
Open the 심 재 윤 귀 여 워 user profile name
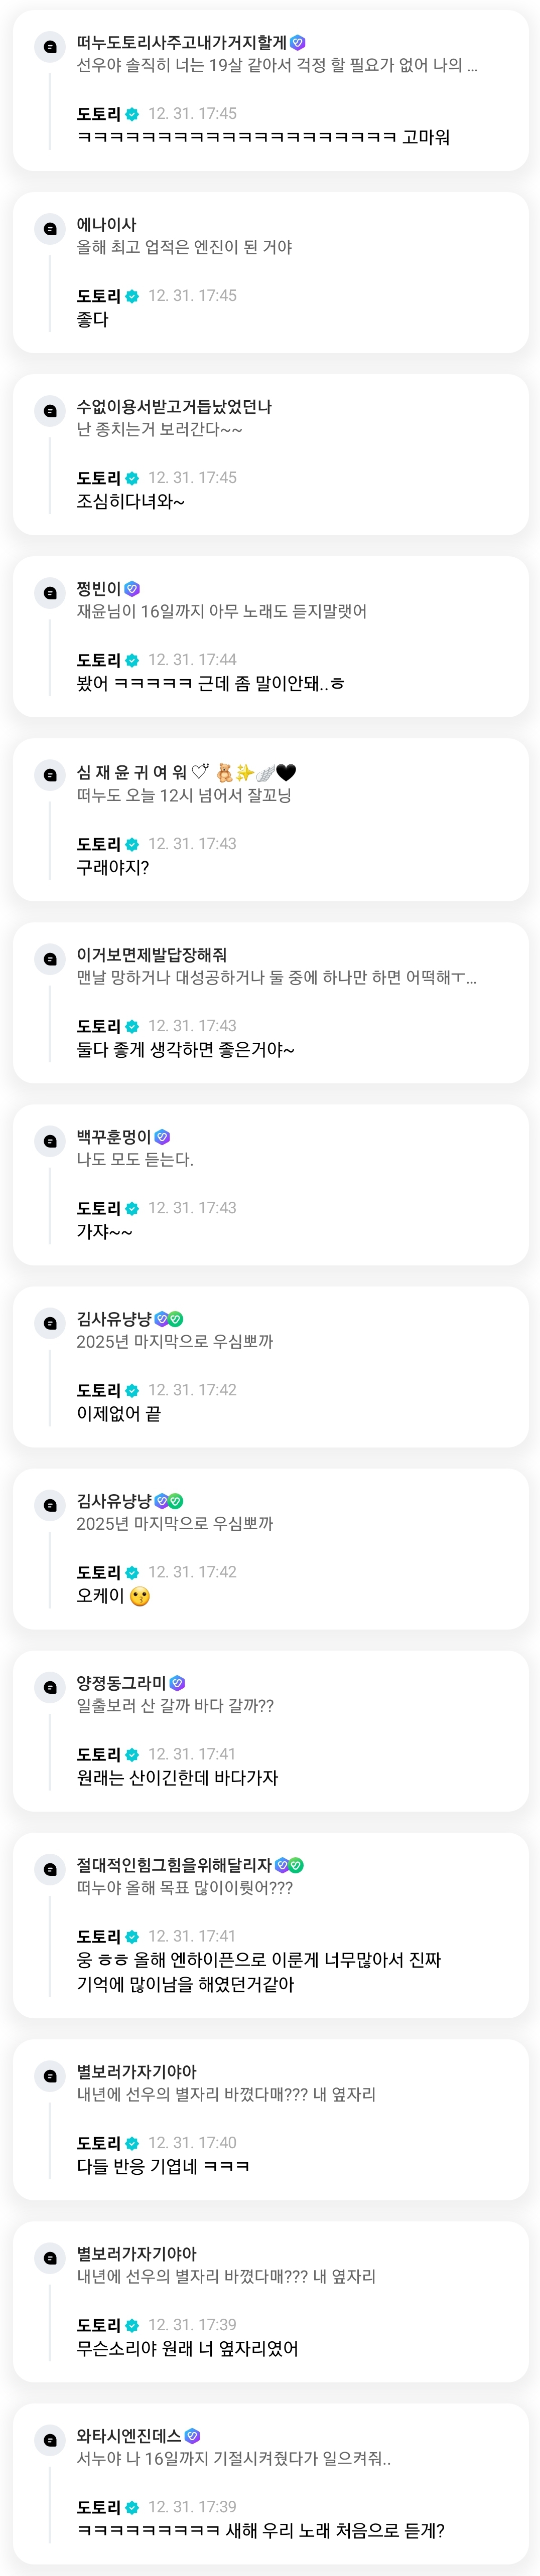(132, 772)
